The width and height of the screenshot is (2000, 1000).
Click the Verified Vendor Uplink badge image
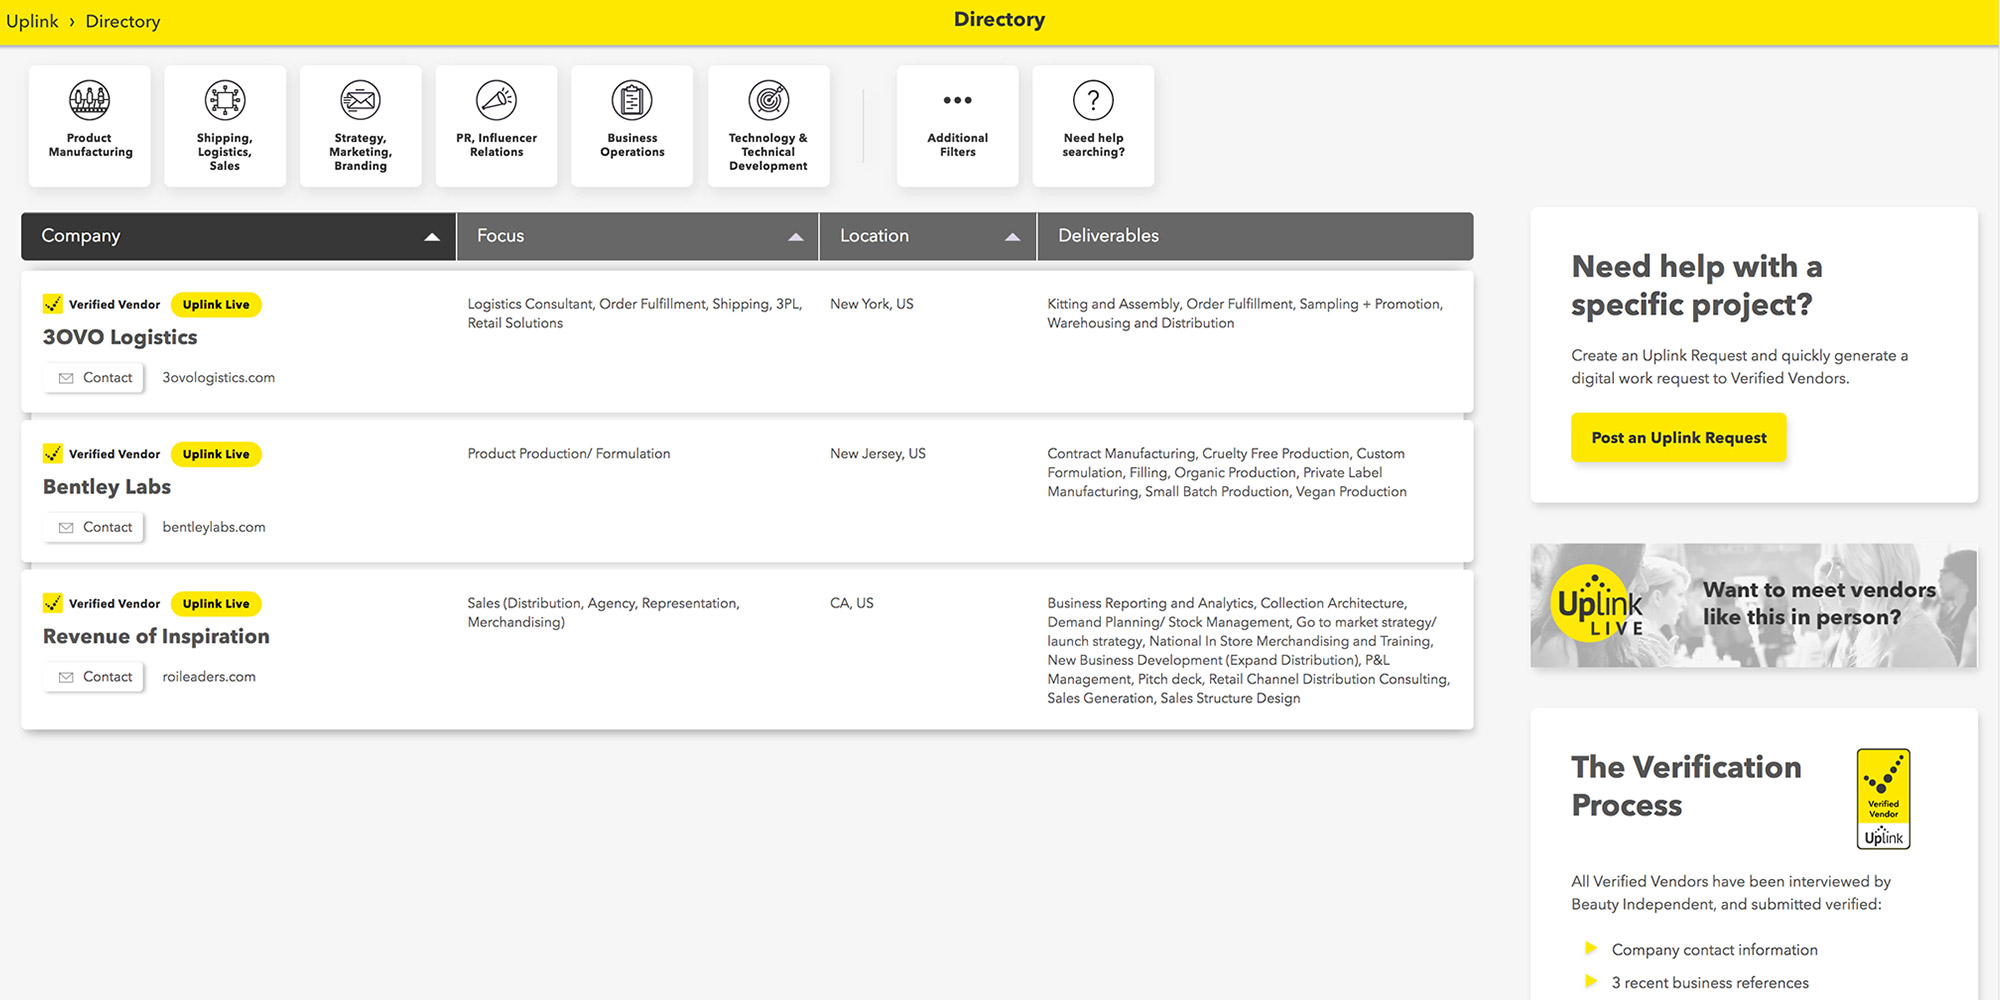(1883, 799)
